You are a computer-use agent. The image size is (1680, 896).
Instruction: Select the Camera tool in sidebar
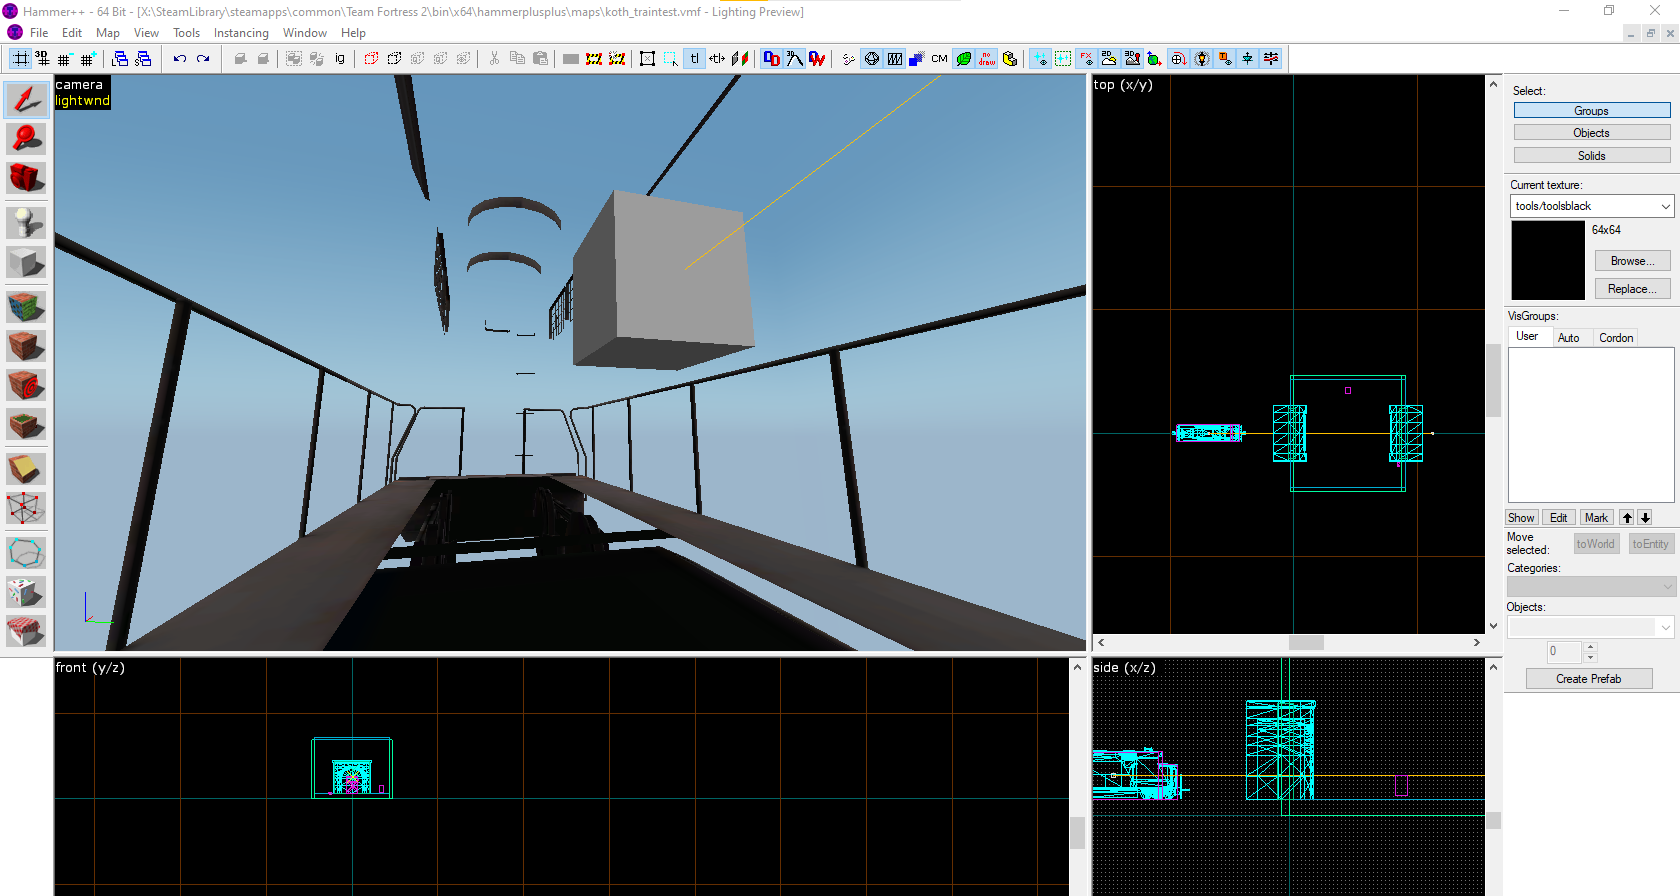tap(26, 178)
